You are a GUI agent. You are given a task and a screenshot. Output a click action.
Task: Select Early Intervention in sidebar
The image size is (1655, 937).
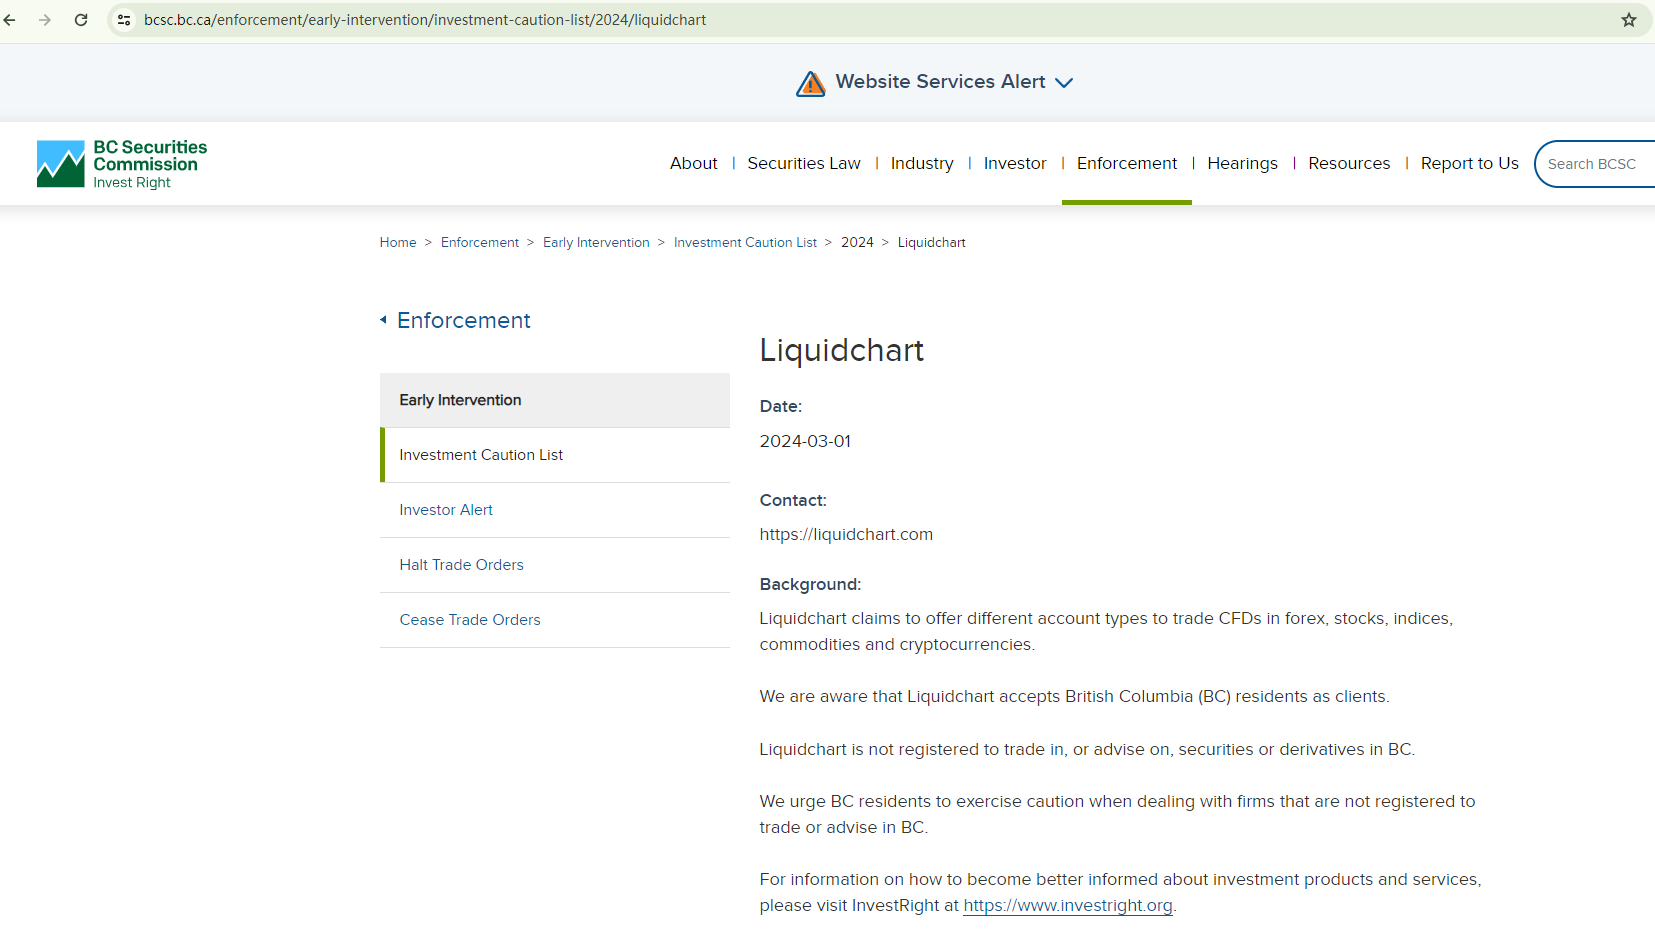click(x=555, y=400)
